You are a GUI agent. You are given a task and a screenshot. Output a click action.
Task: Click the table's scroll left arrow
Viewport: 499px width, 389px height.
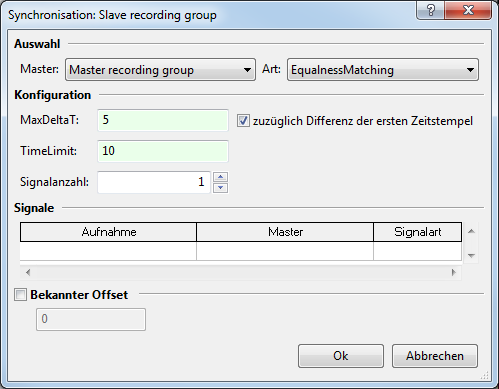click(28, 272)
